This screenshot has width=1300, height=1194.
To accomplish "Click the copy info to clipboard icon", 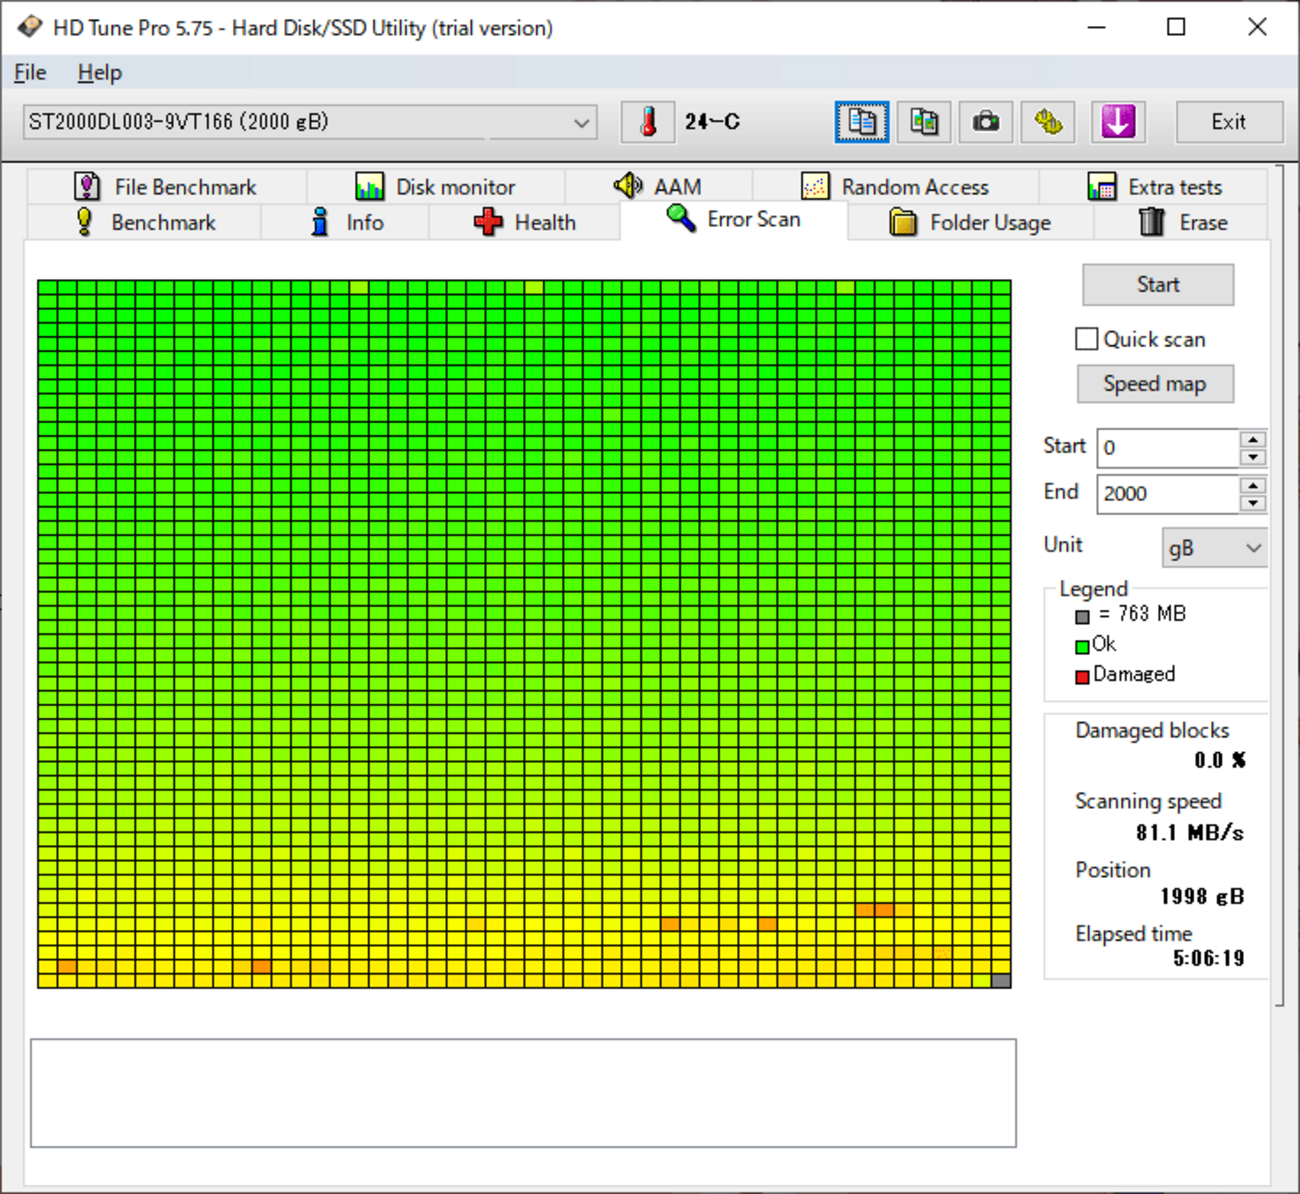I will click(x=861, y=122).
